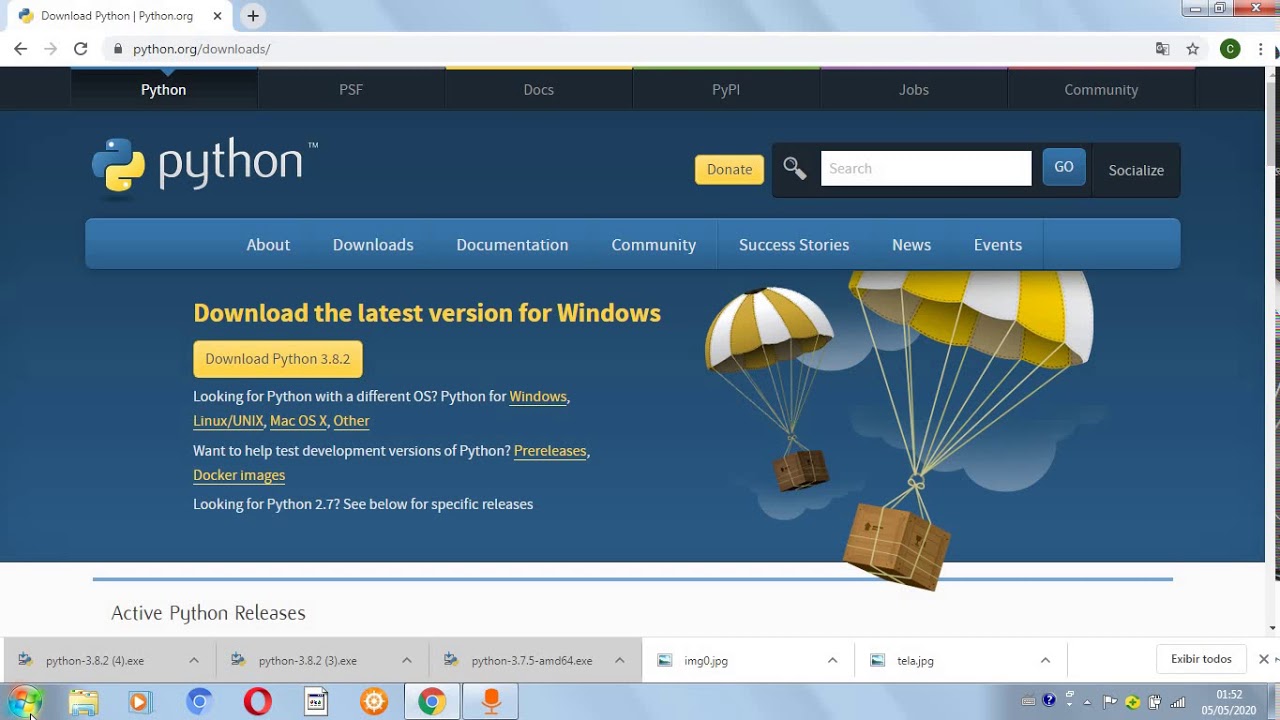Follow the Linux/UNIX link

(228, 421)
